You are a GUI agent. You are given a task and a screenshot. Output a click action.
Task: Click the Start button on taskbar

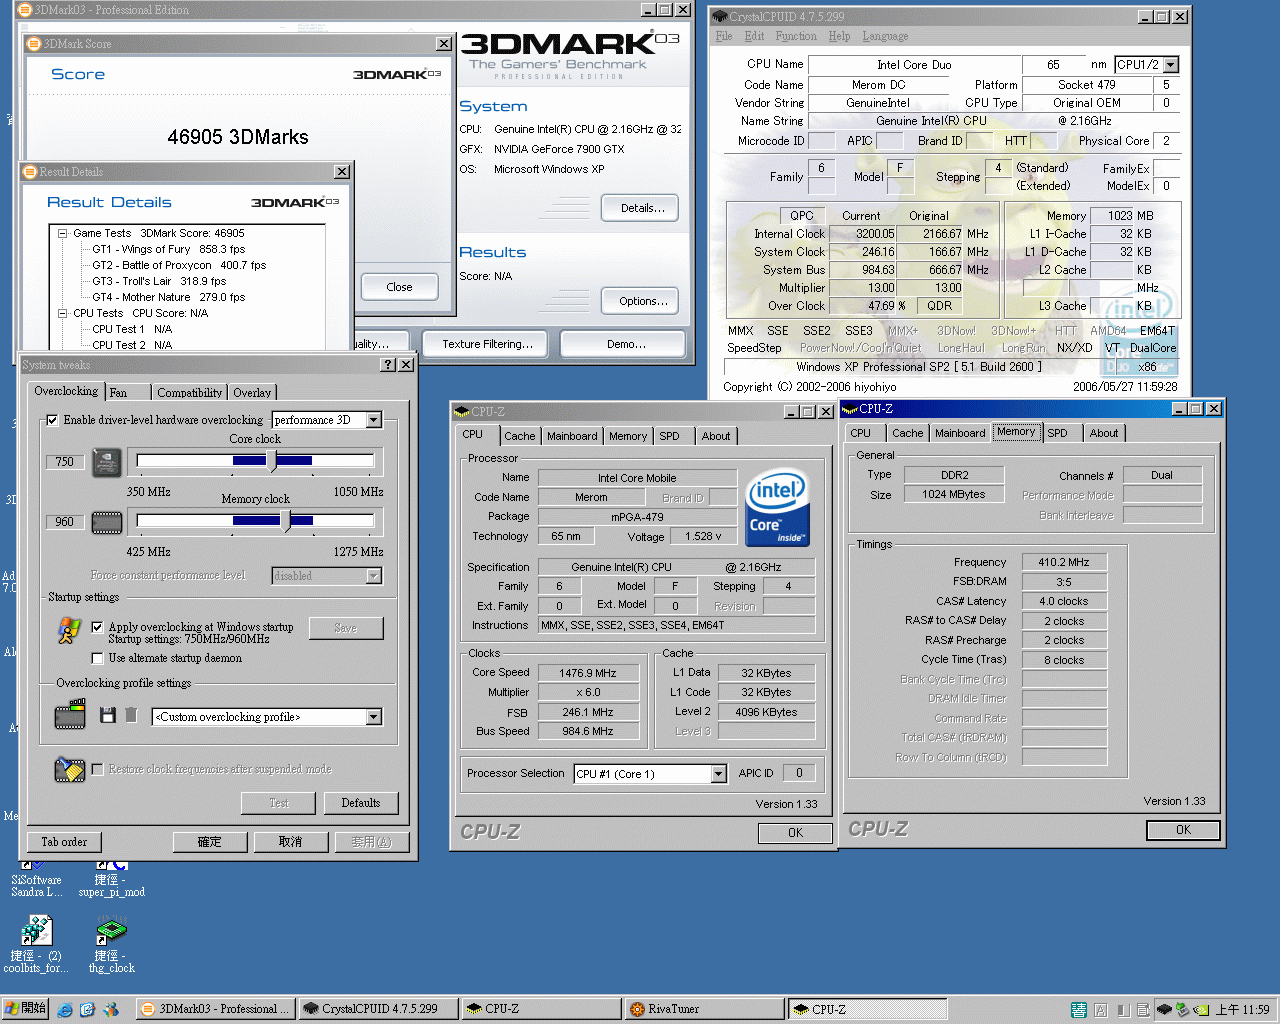coord(25,1009)
